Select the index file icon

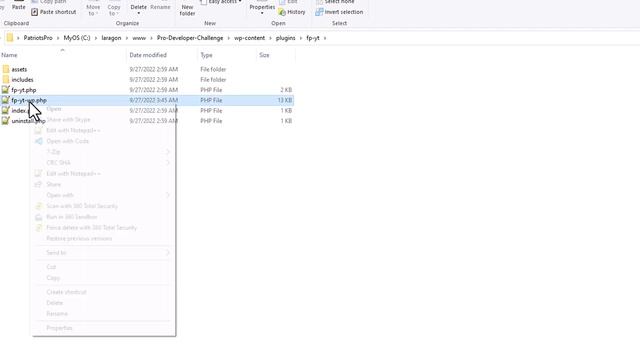5,110
